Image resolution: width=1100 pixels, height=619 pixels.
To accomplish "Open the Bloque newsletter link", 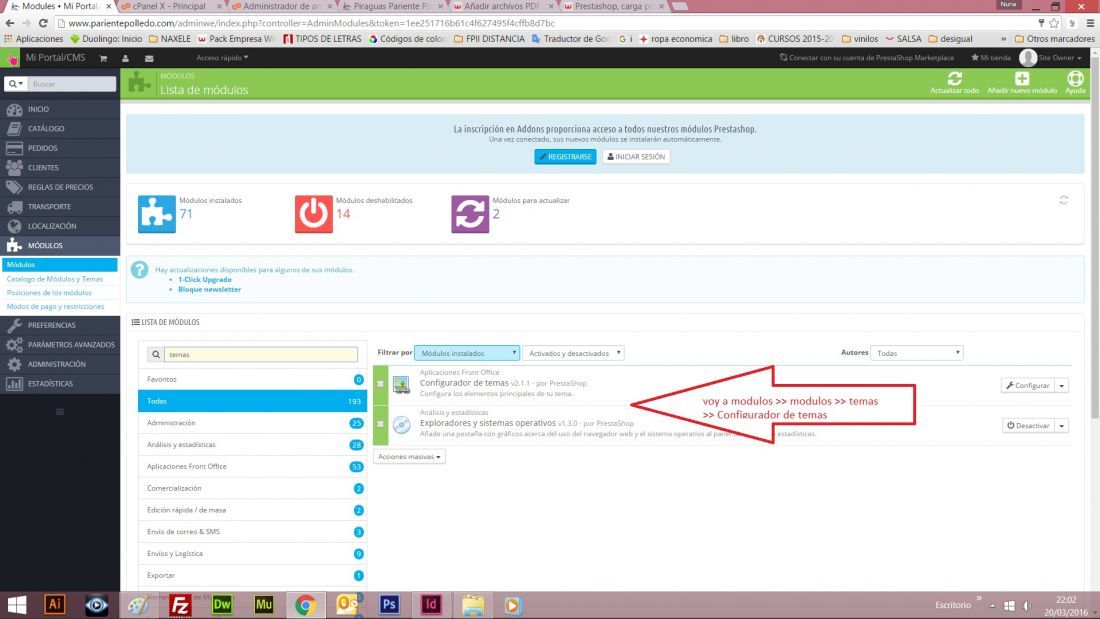I will click(210, 289).
